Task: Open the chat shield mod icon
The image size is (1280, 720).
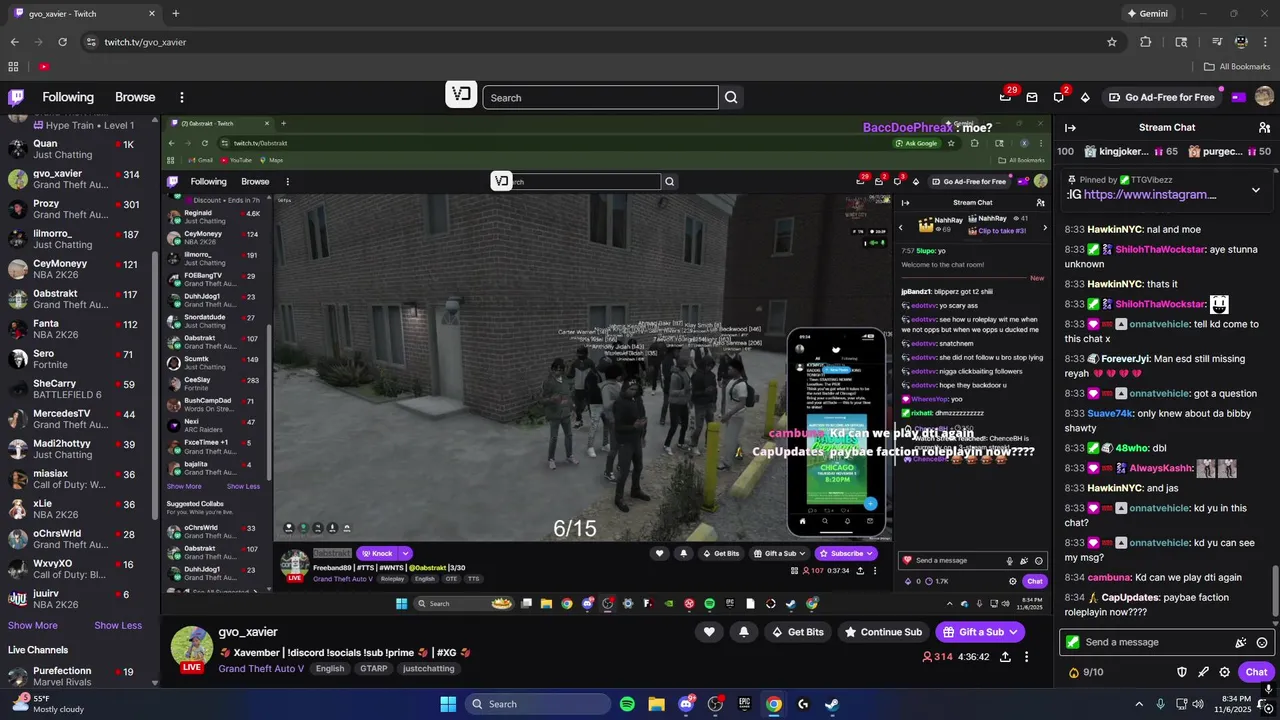Action: pyautogui.click(x=1181, y=672)
